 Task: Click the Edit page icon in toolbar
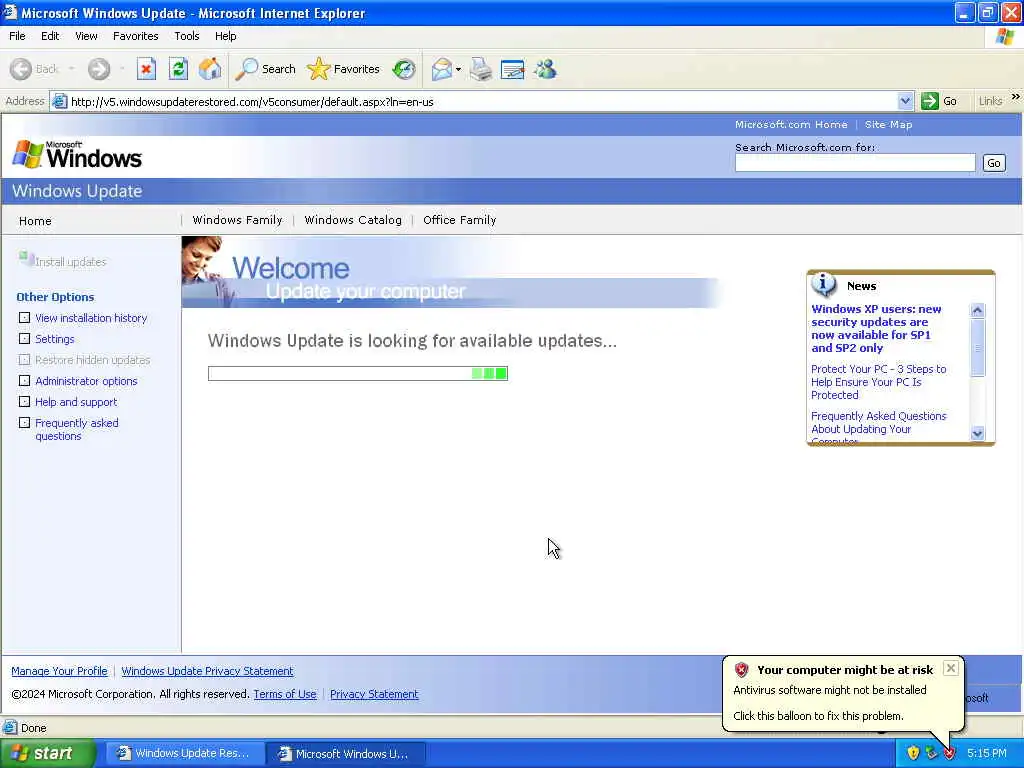pos(512,69)
